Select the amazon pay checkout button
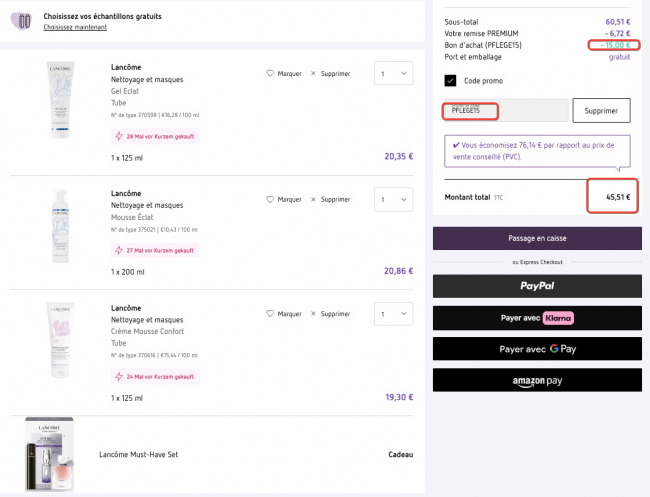 tap(537, 380)
